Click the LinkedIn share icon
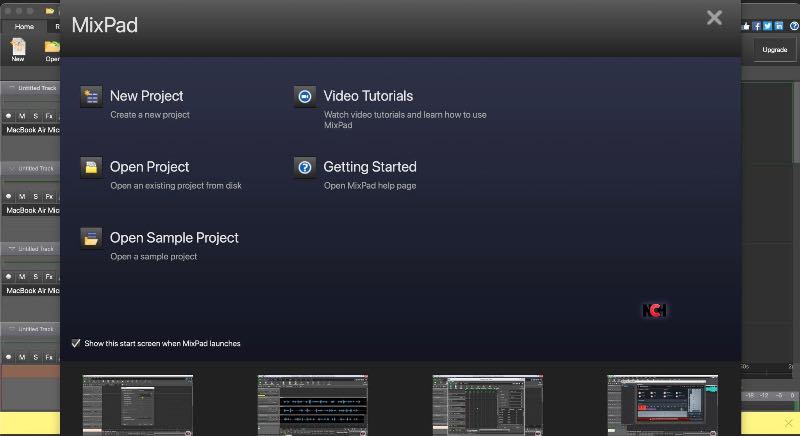 click(779, 26)
